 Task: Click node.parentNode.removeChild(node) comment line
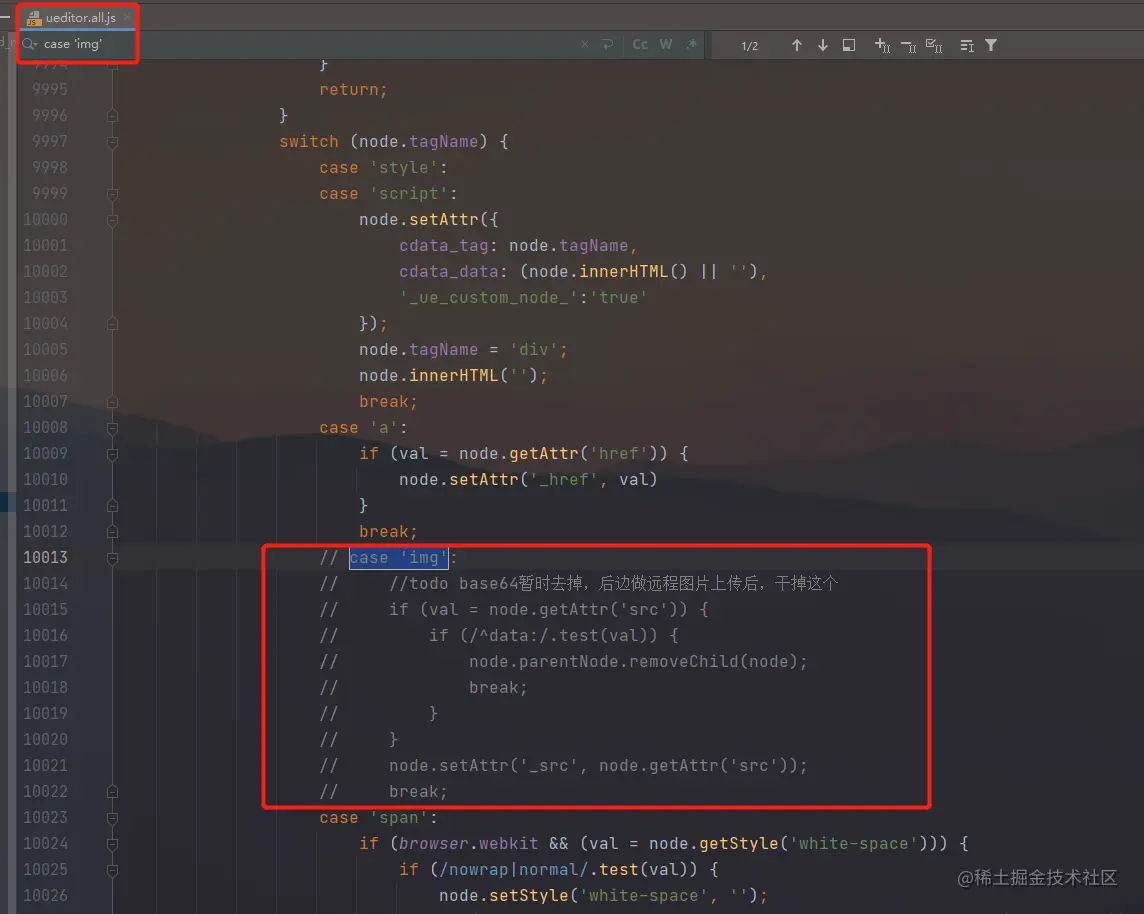click(x=638, y=662)
